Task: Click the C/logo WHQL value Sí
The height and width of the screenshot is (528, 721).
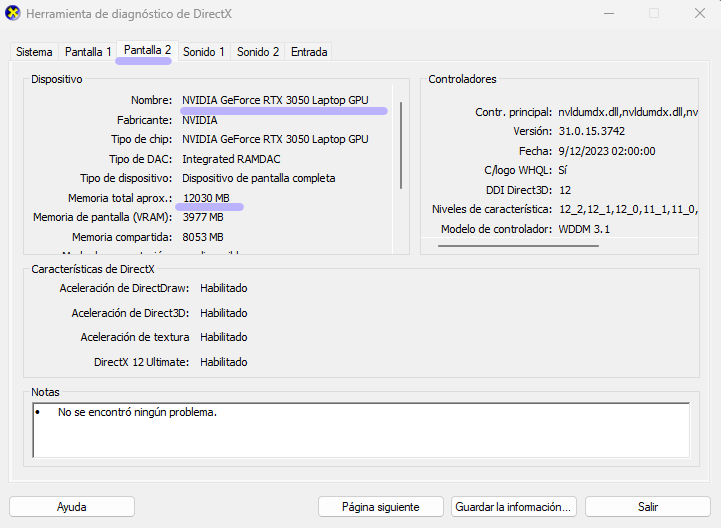Action: (x=563, y=170)
